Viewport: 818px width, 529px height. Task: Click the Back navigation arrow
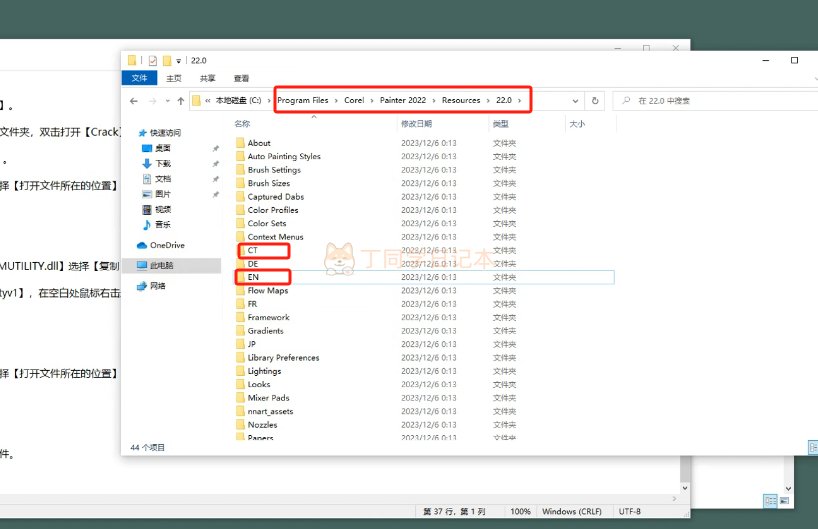134,101
